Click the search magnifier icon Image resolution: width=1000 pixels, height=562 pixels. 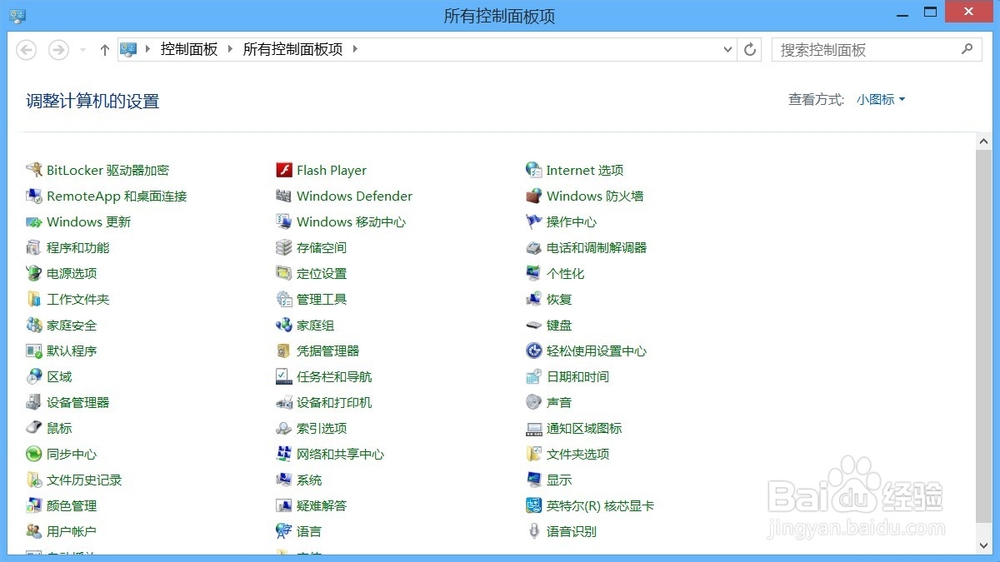[x=967, y=49]
